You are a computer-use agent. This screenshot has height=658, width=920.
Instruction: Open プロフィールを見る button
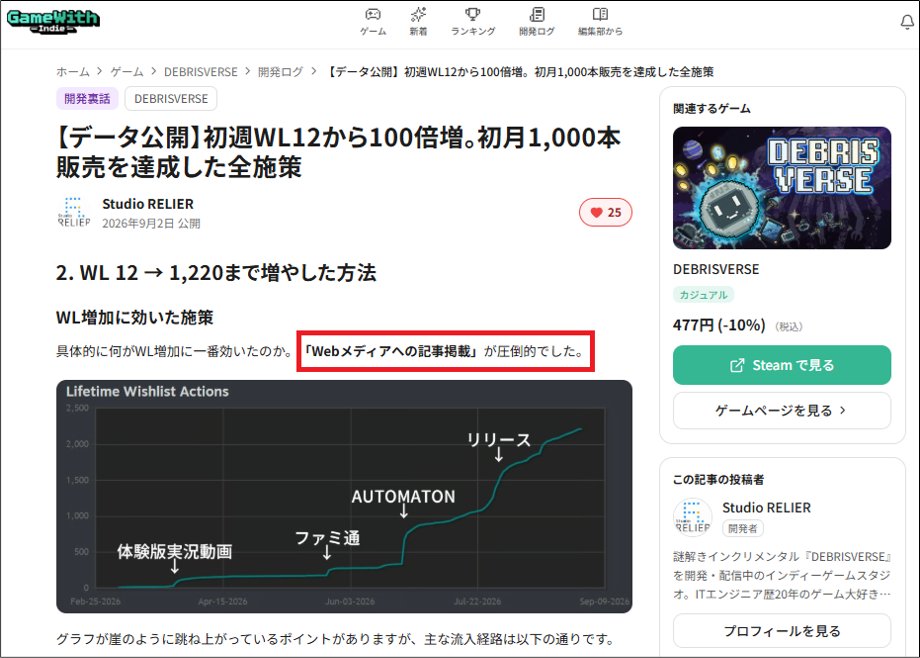coord(782,631)
